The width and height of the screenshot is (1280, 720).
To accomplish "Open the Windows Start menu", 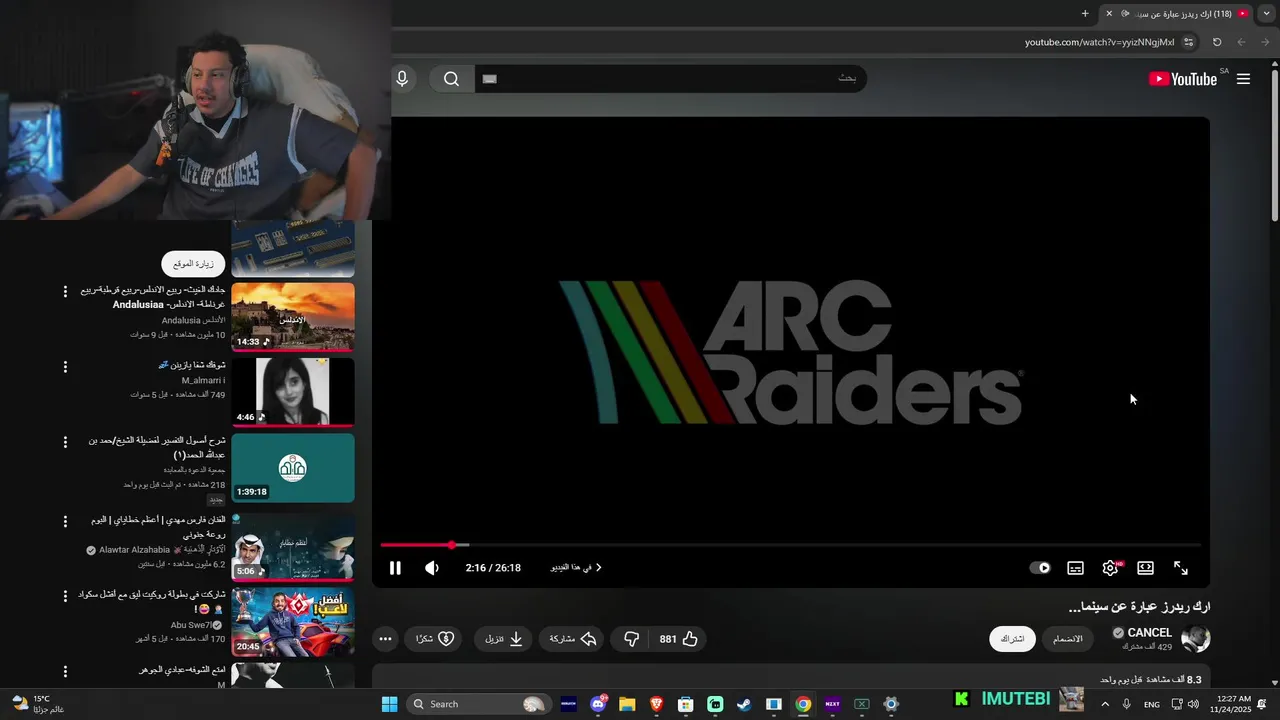I will pos(389,704).
